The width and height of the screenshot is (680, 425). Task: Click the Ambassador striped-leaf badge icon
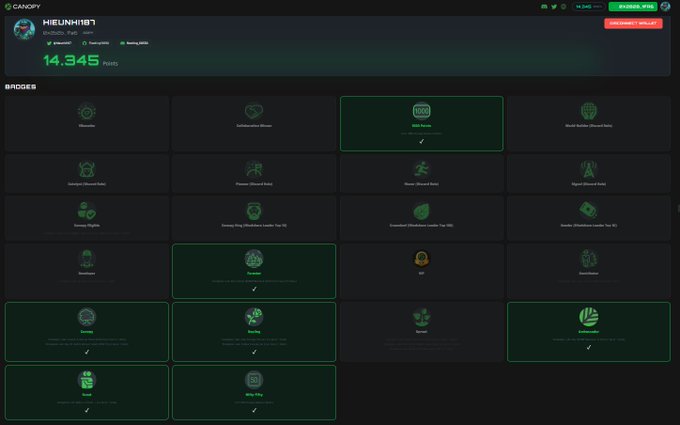589,317
